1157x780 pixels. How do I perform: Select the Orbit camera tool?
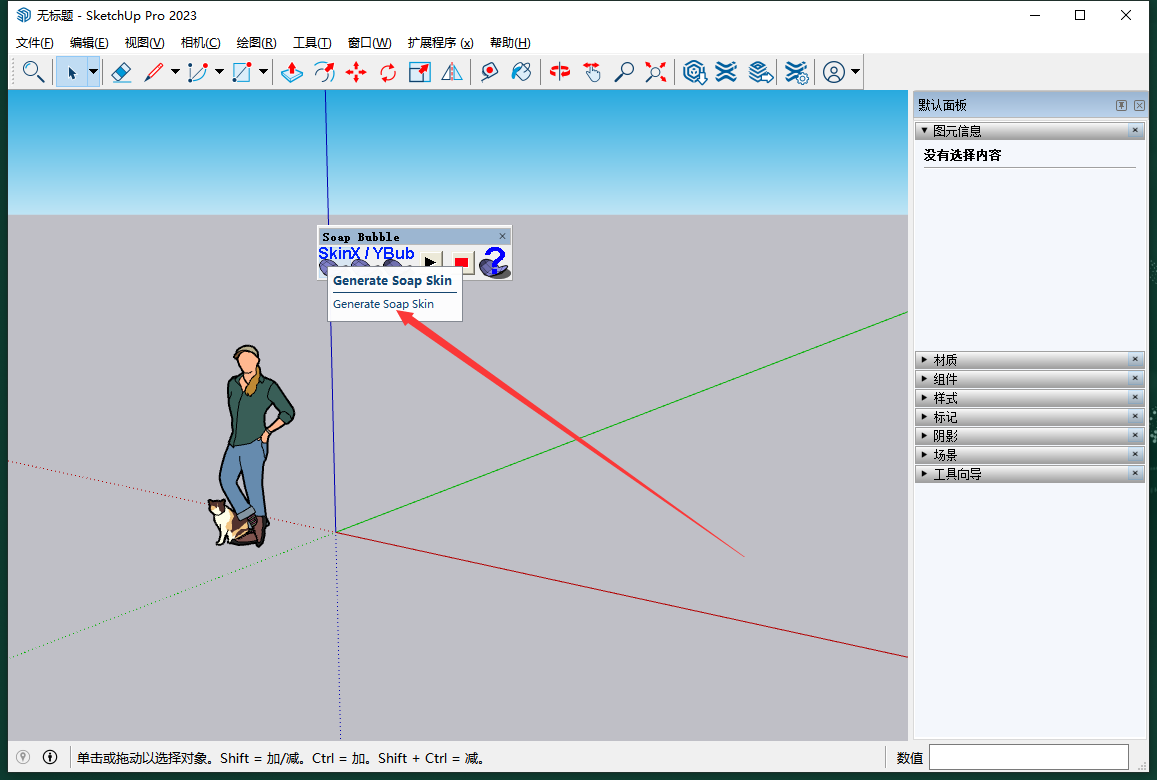pos(558,71)
